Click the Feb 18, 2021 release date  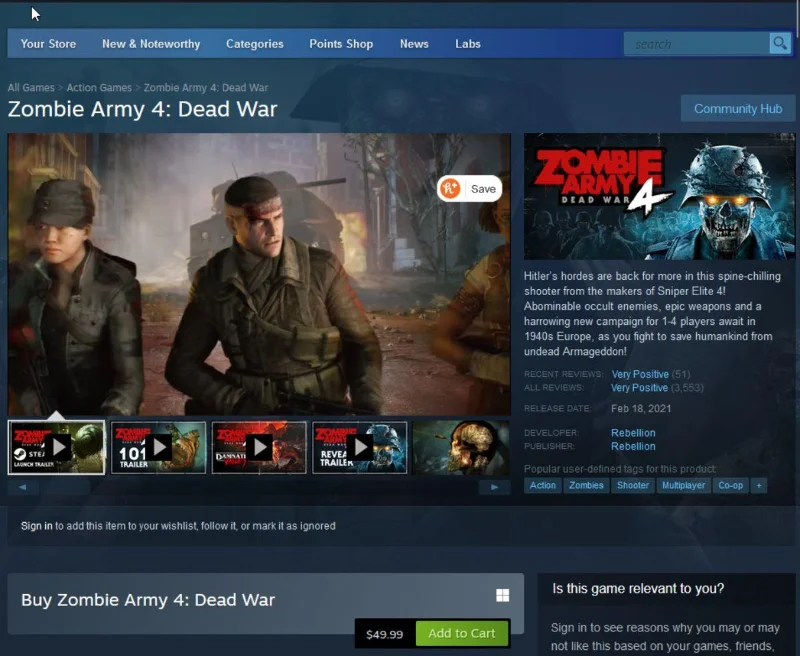pos(641,409)
